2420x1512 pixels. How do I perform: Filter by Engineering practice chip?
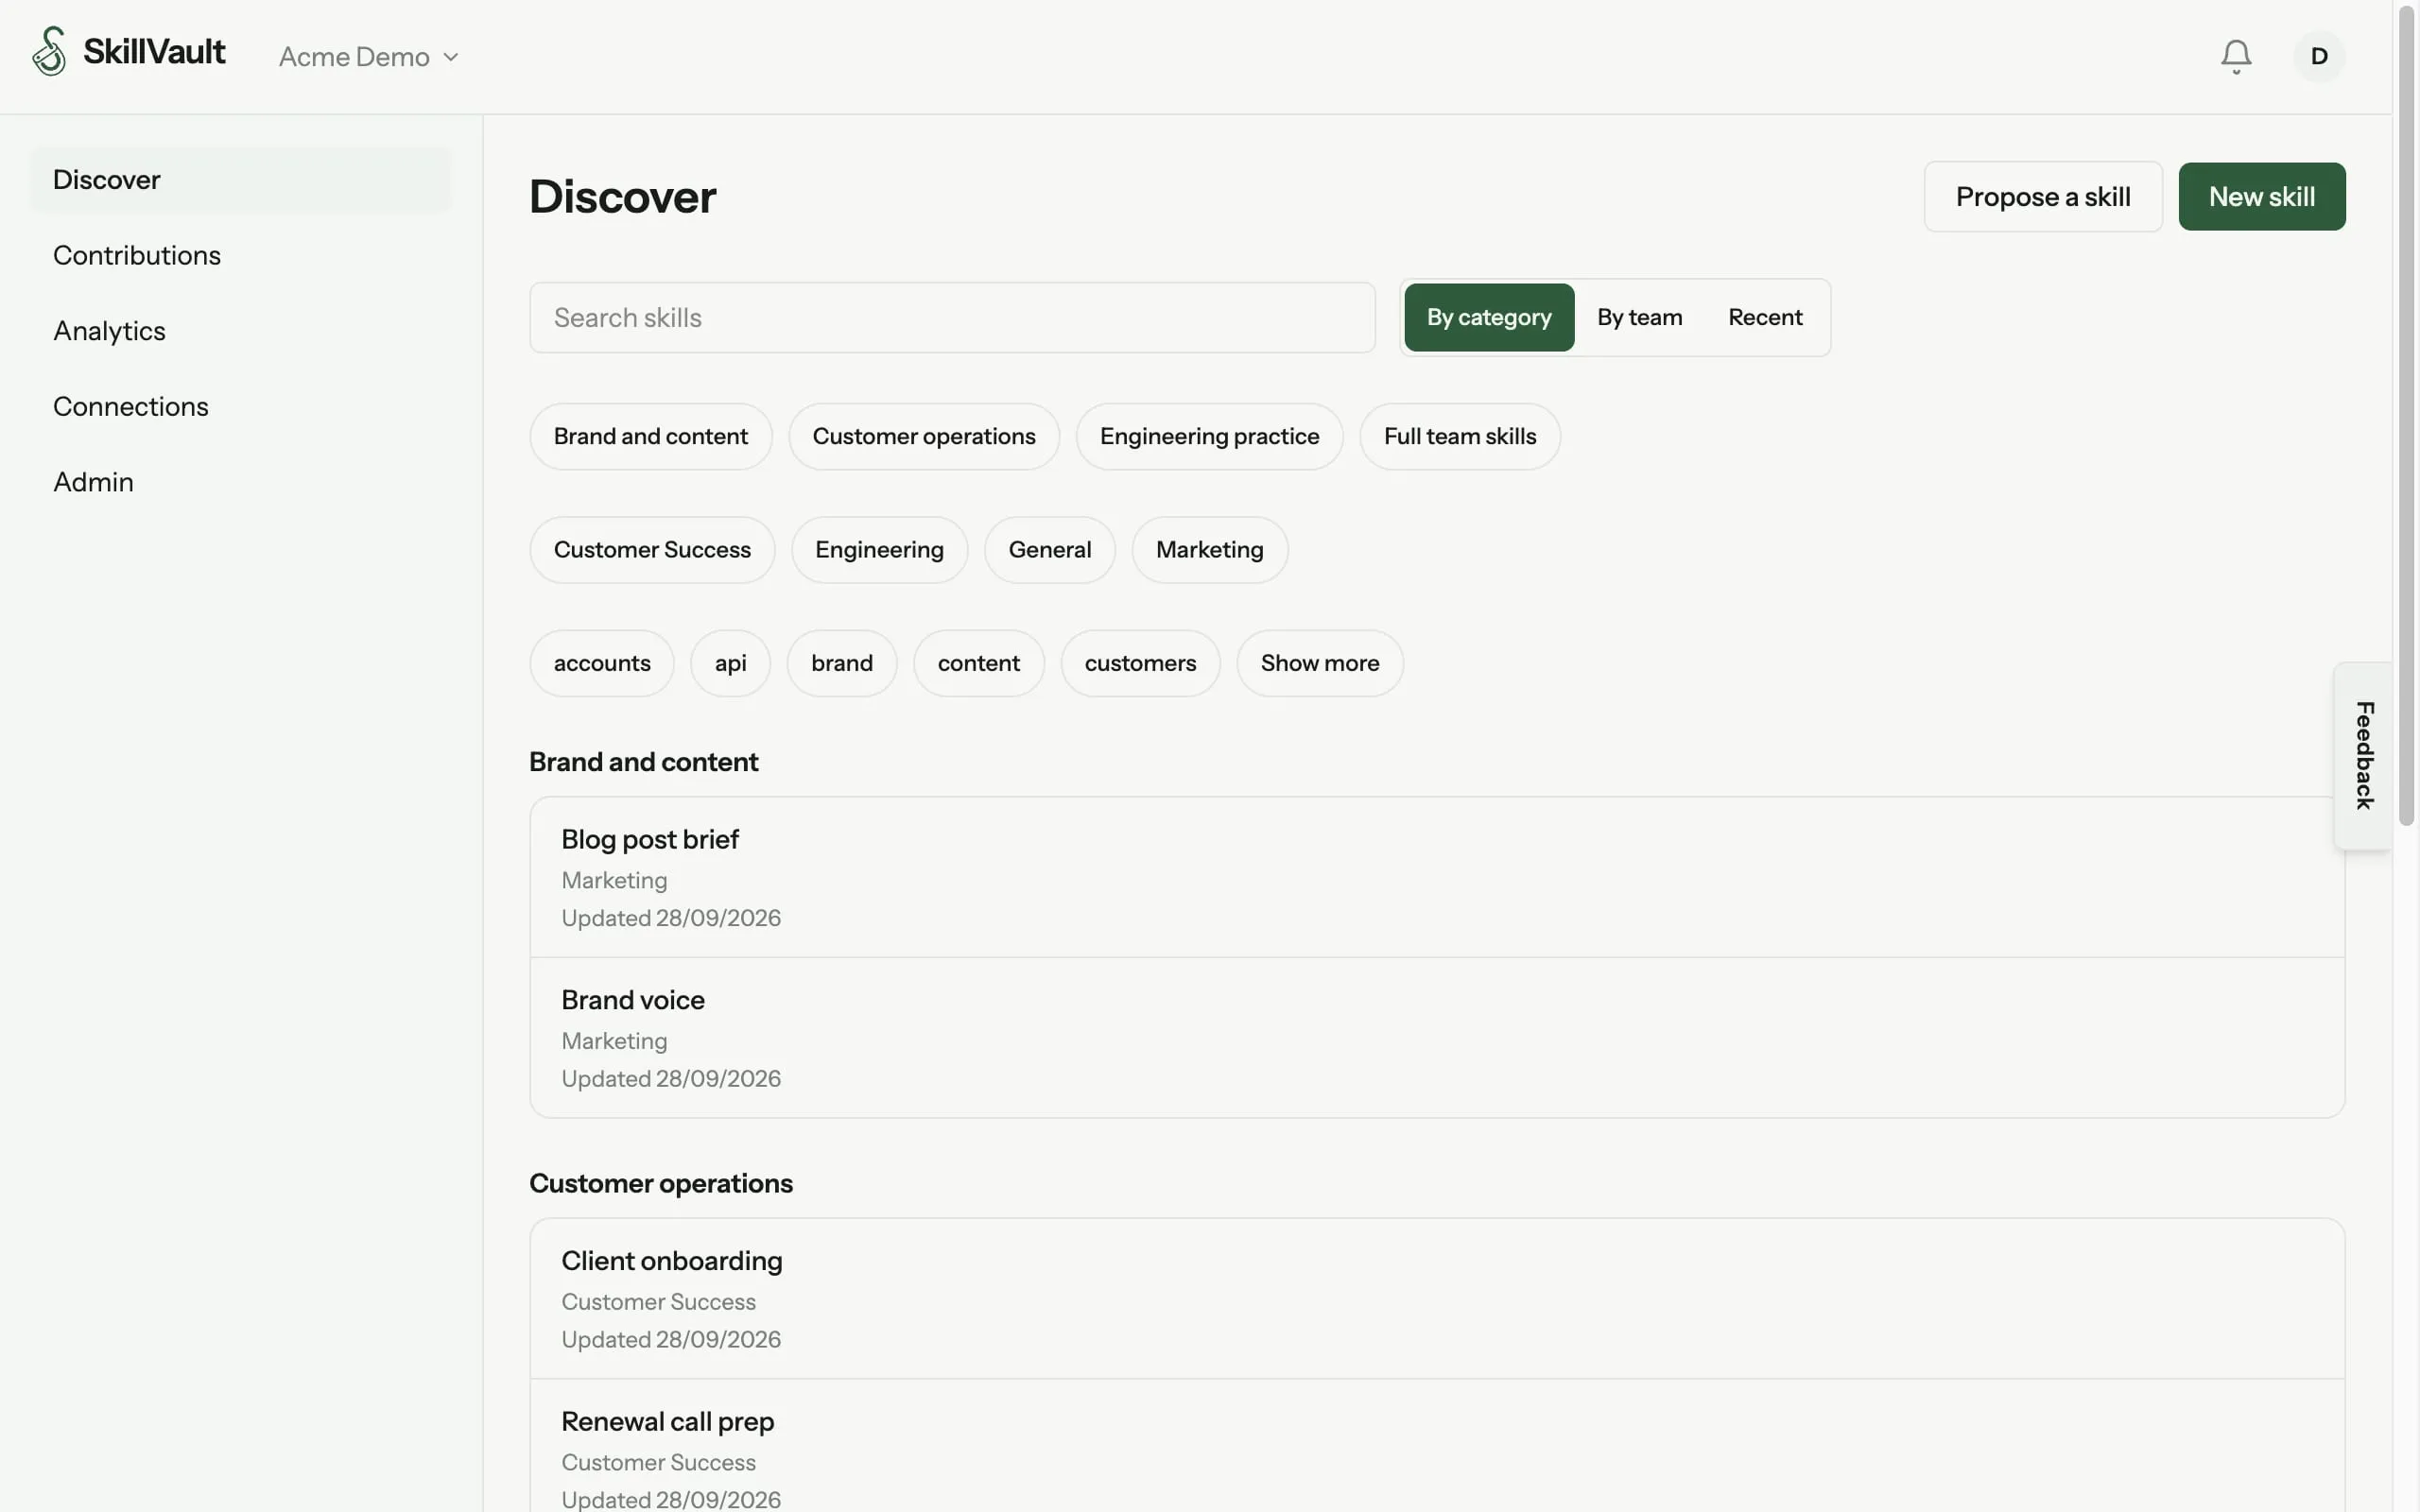click(1209, 437)
